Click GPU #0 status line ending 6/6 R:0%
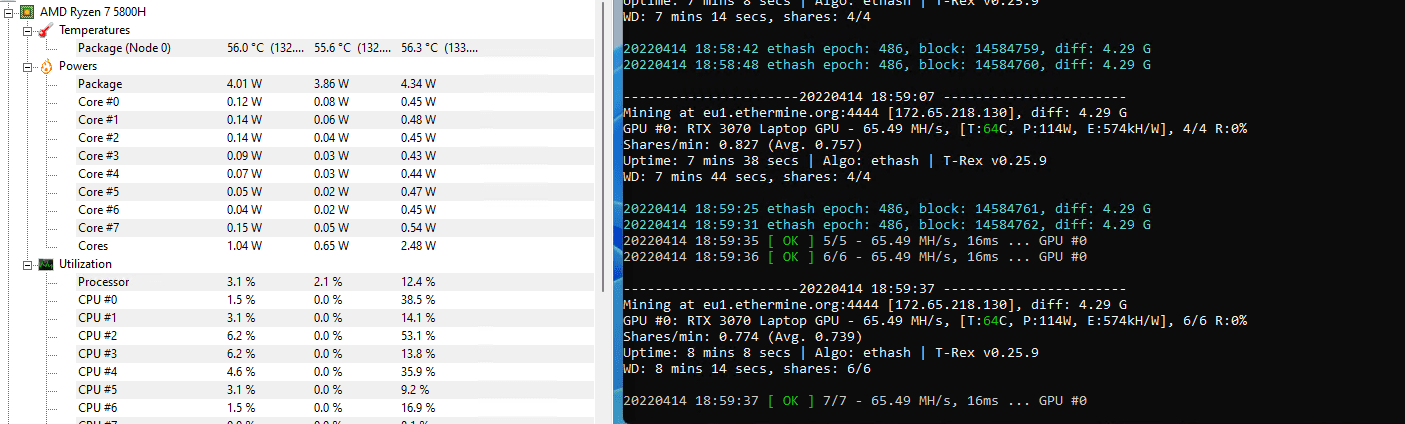 934,321
